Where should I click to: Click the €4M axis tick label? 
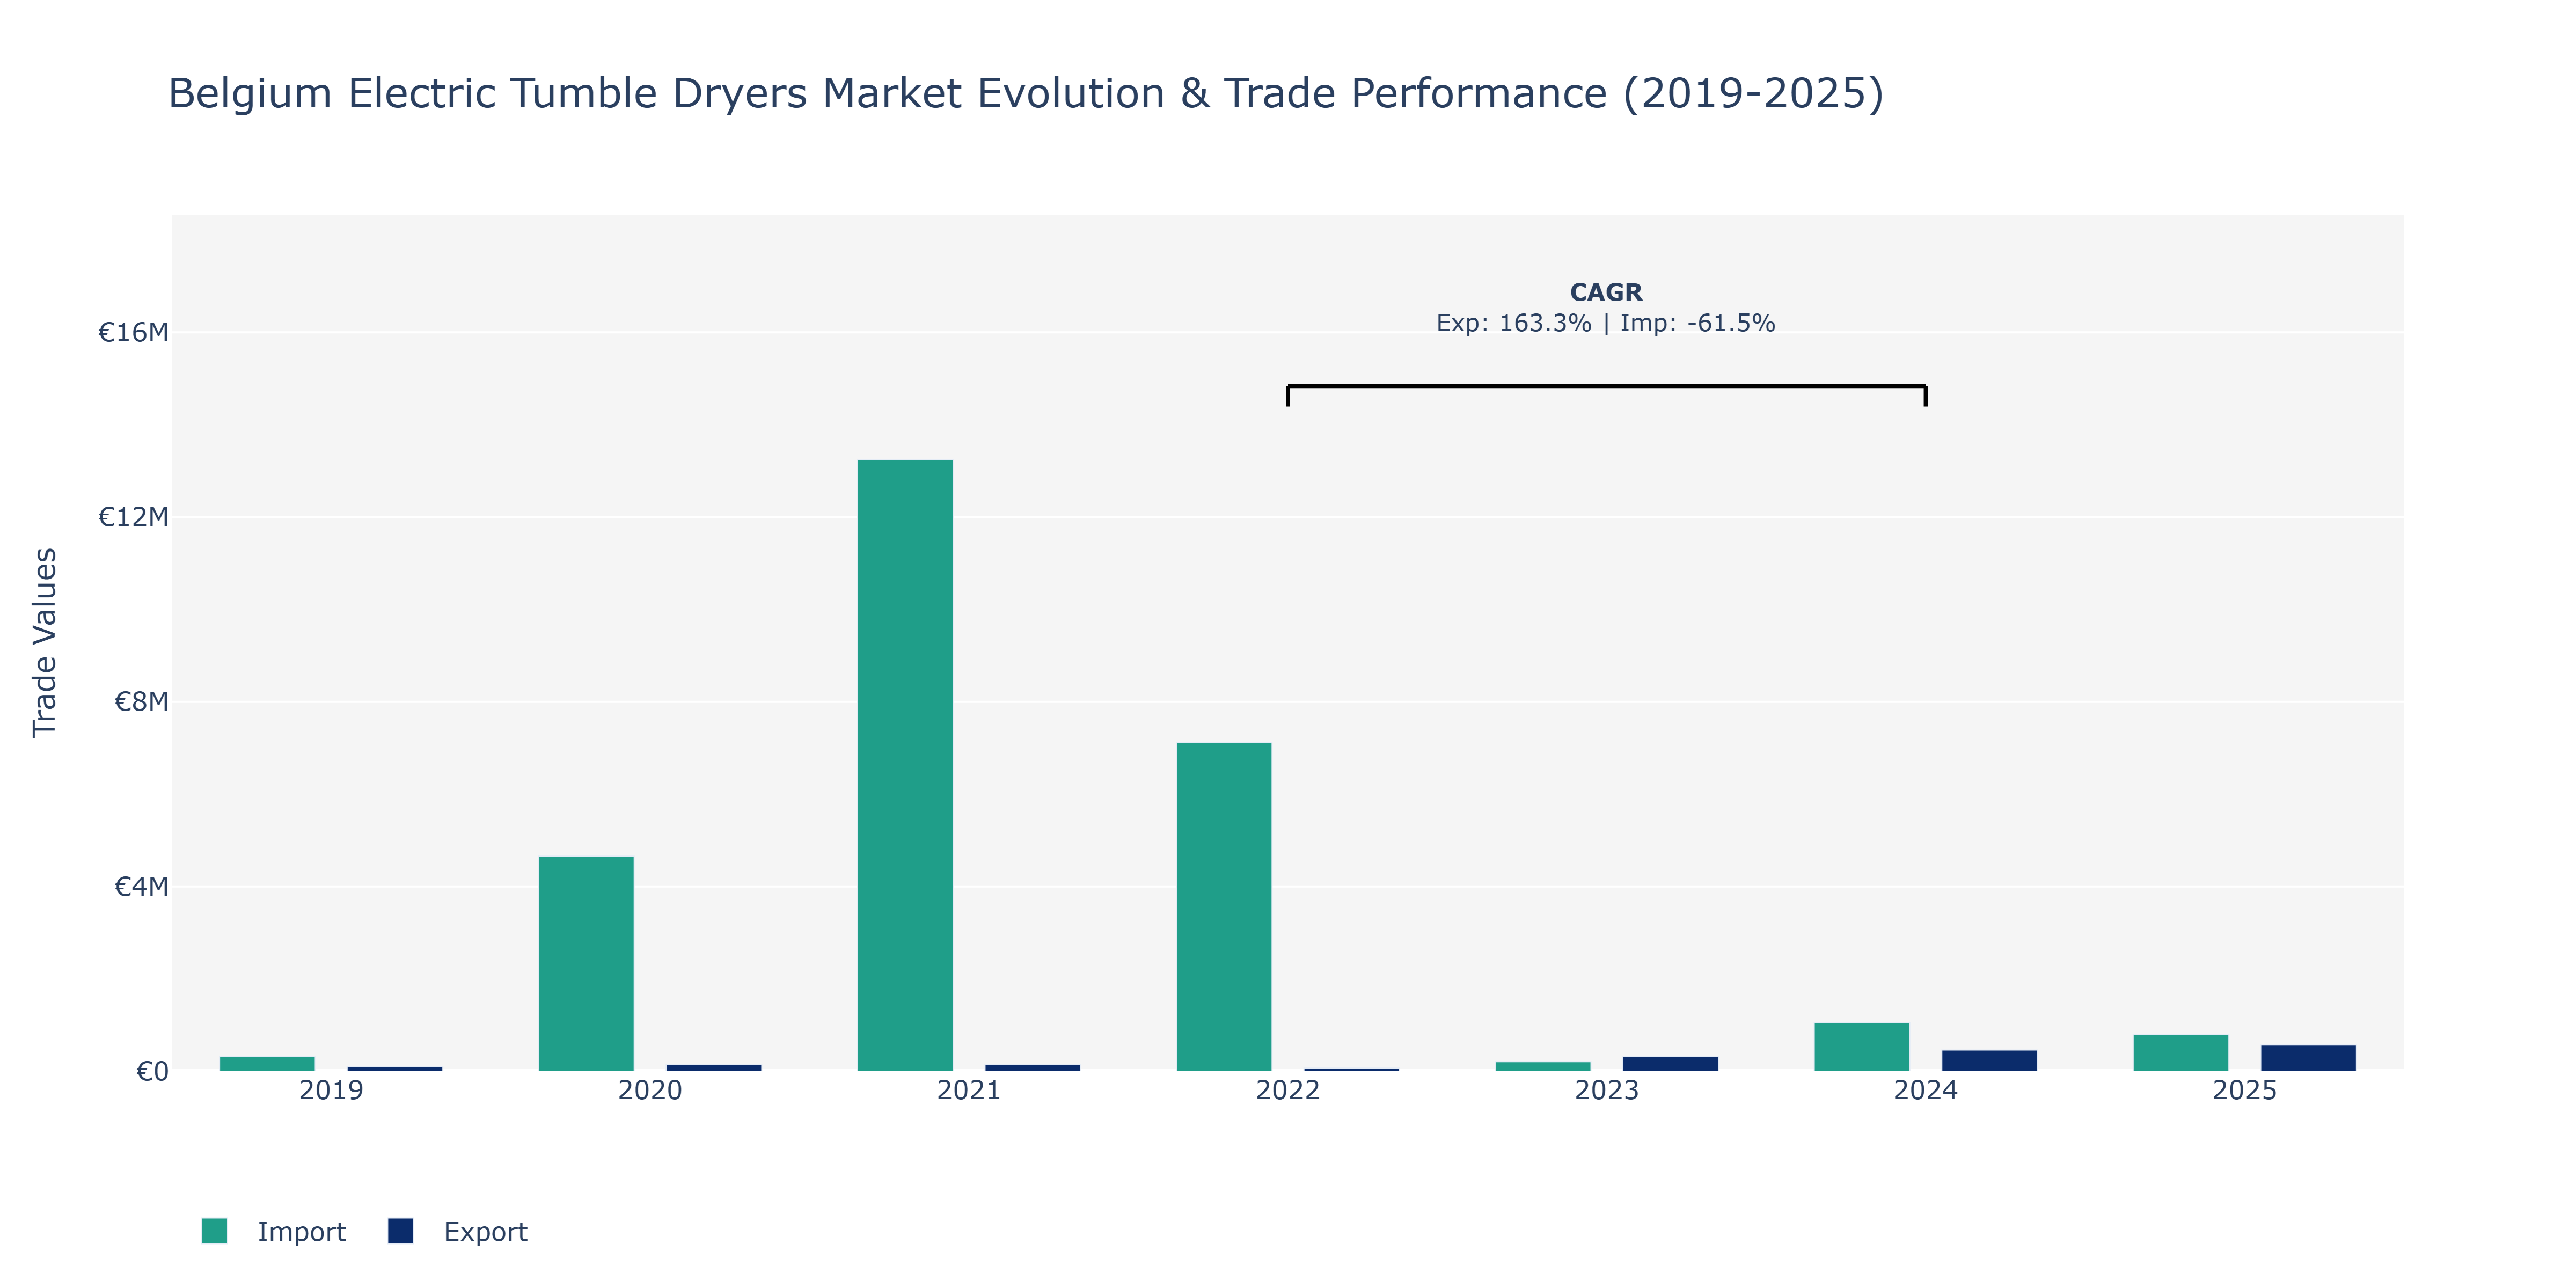(x=141, y=887)
